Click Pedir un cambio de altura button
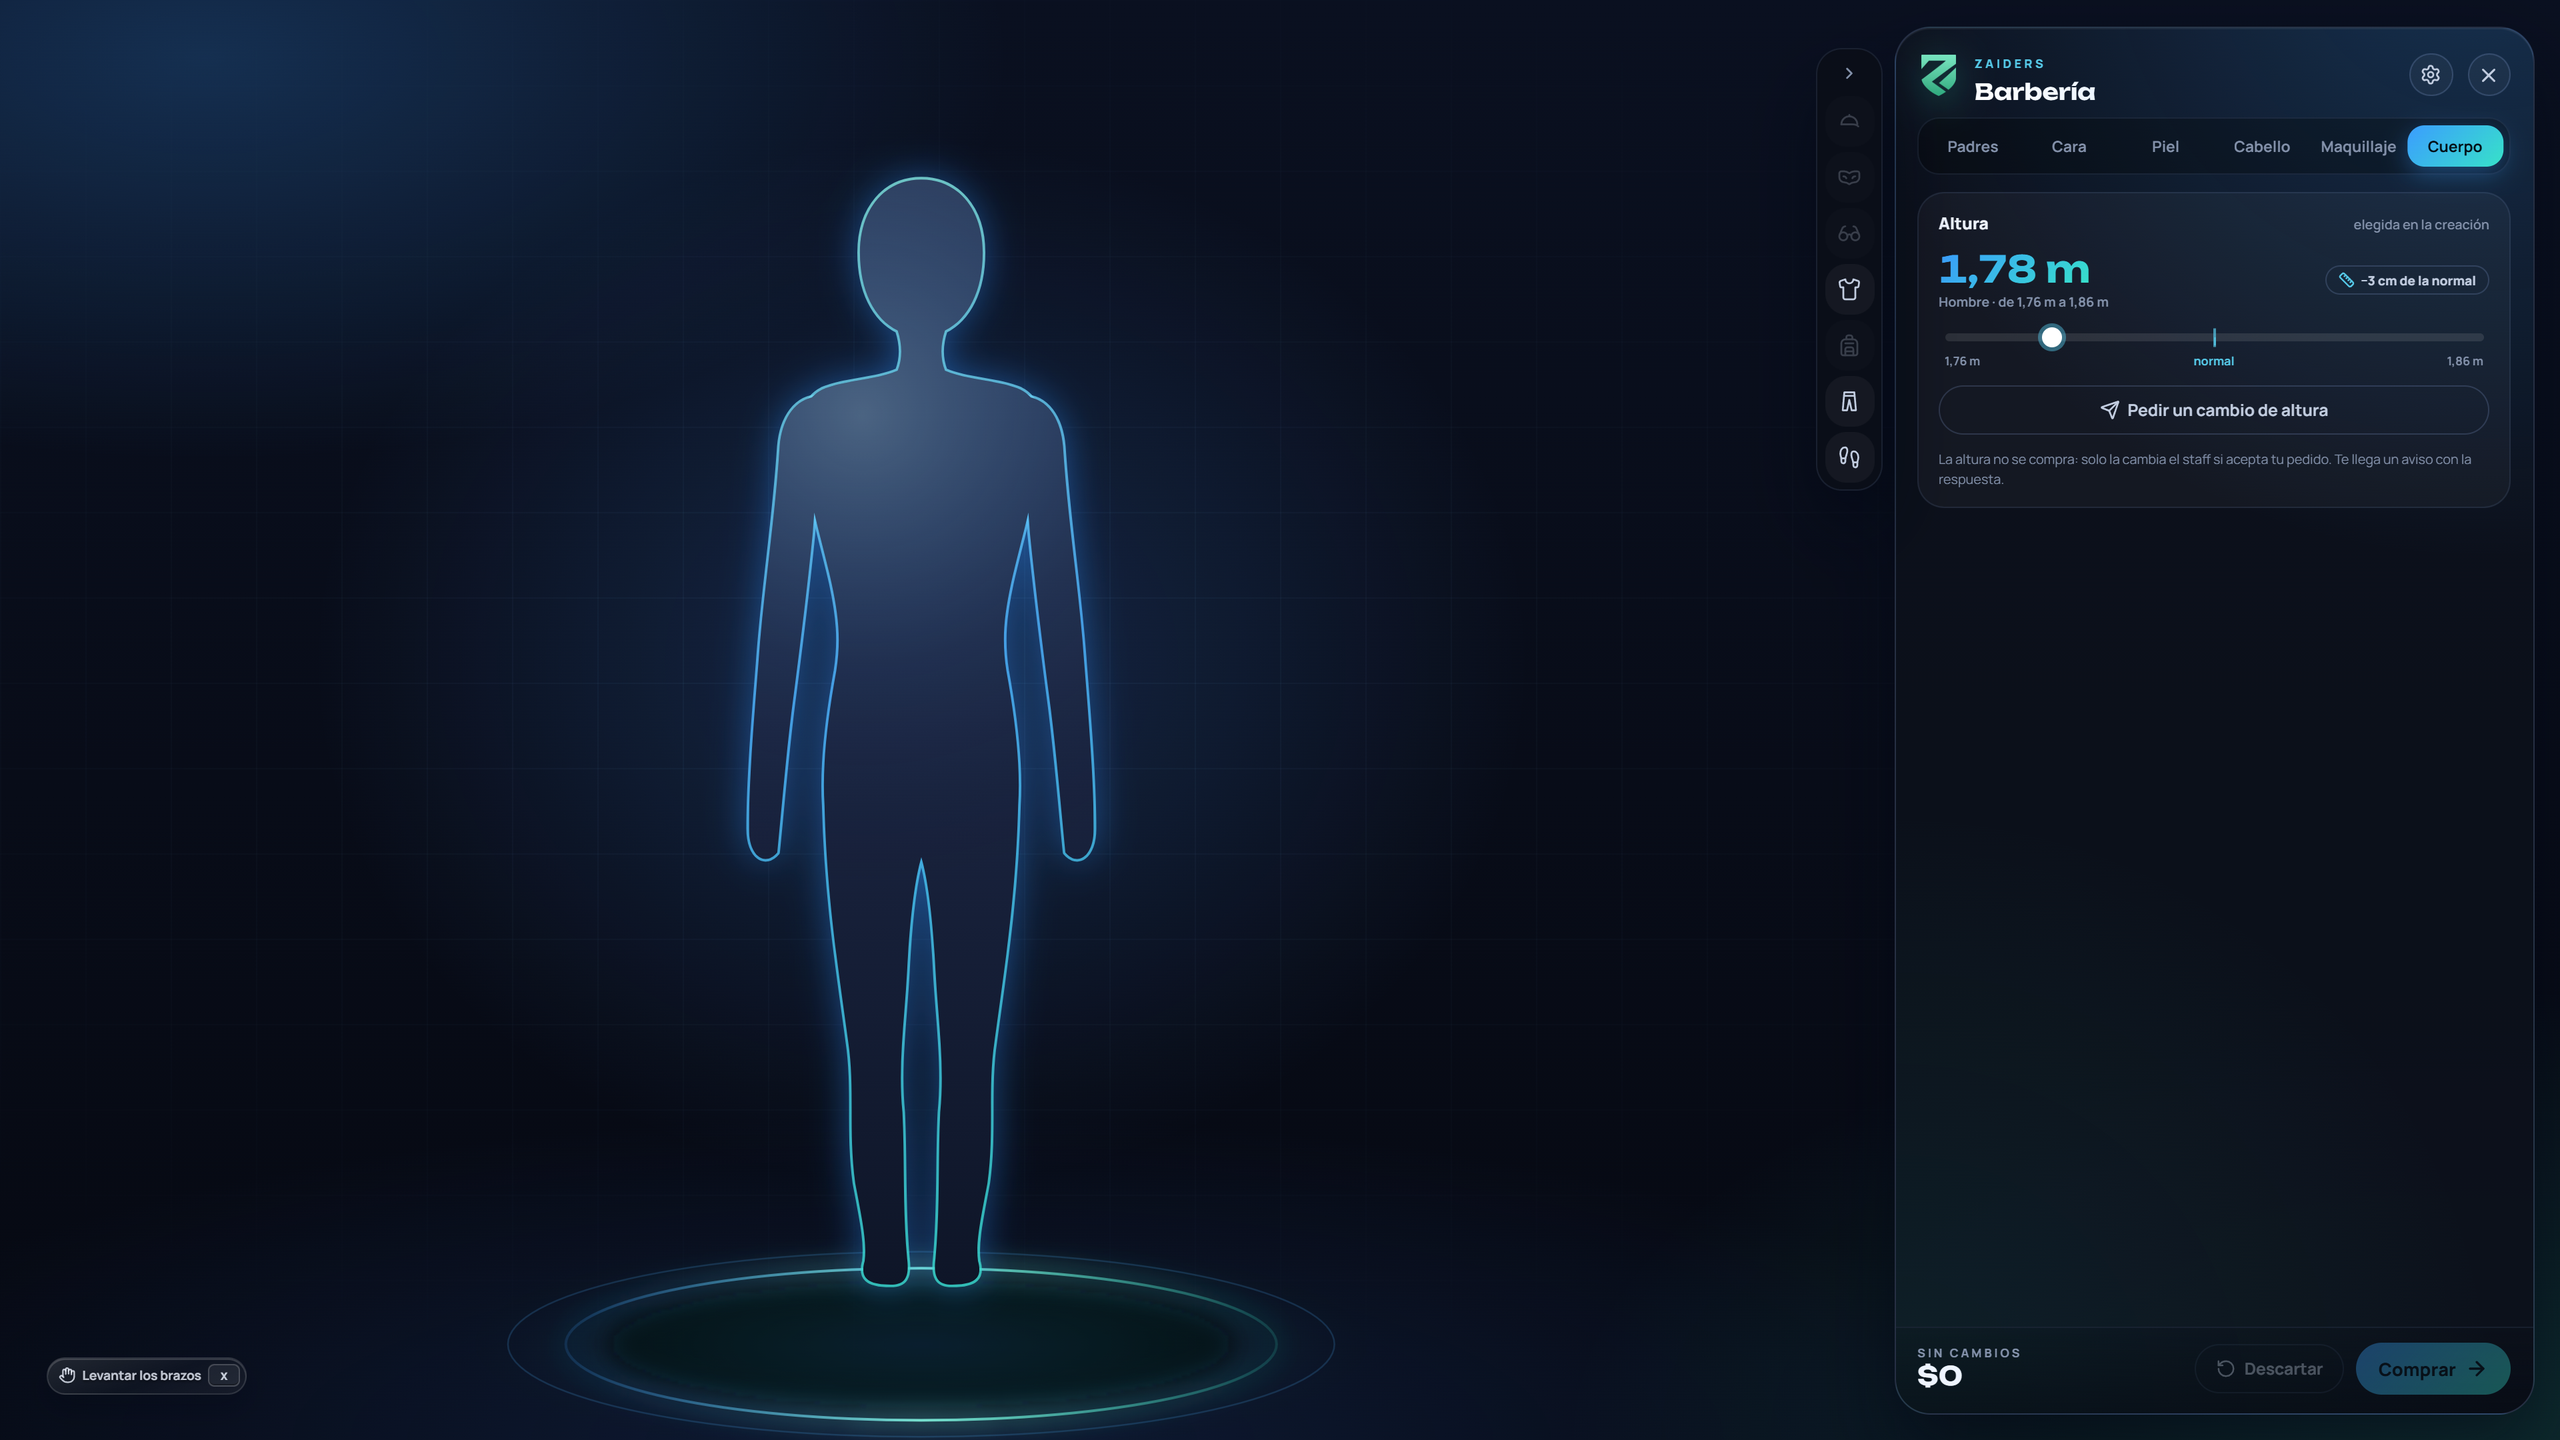This screenshot has width=2560, height=1440. [x=2213, y=410]
